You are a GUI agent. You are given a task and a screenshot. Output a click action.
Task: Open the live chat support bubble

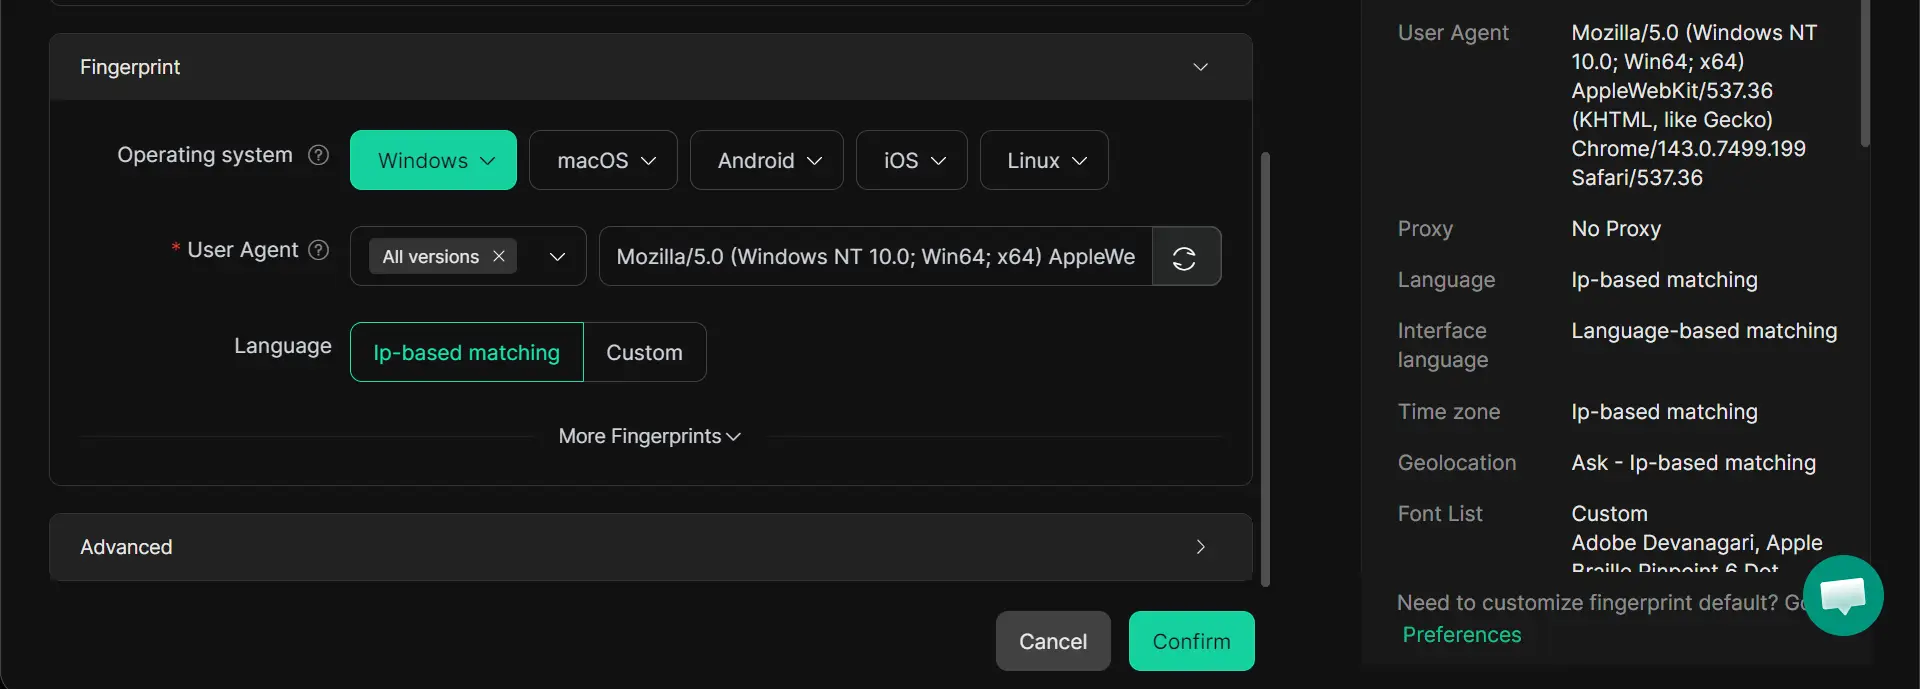(x=1842, y=596)
